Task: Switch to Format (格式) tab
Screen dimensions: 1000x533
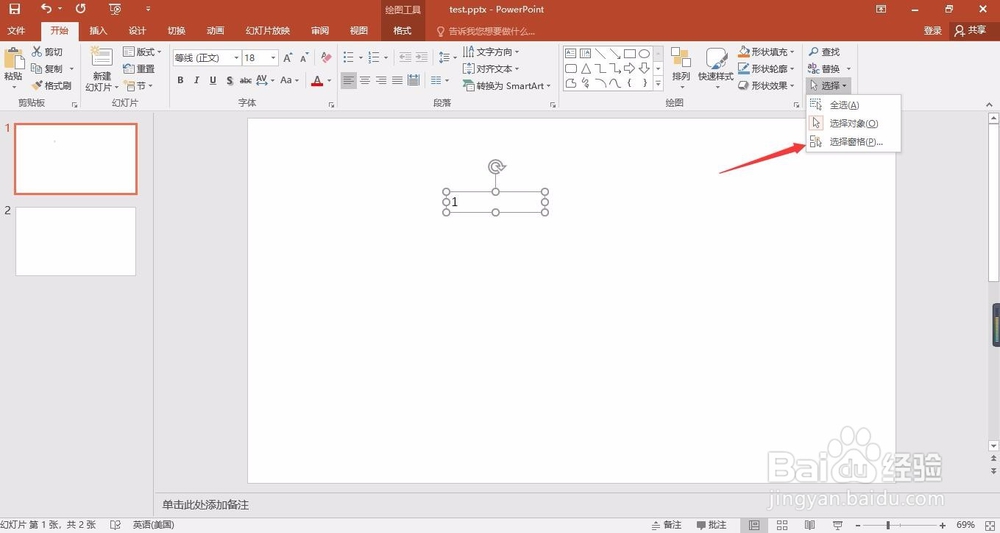Action: (402, 31)
